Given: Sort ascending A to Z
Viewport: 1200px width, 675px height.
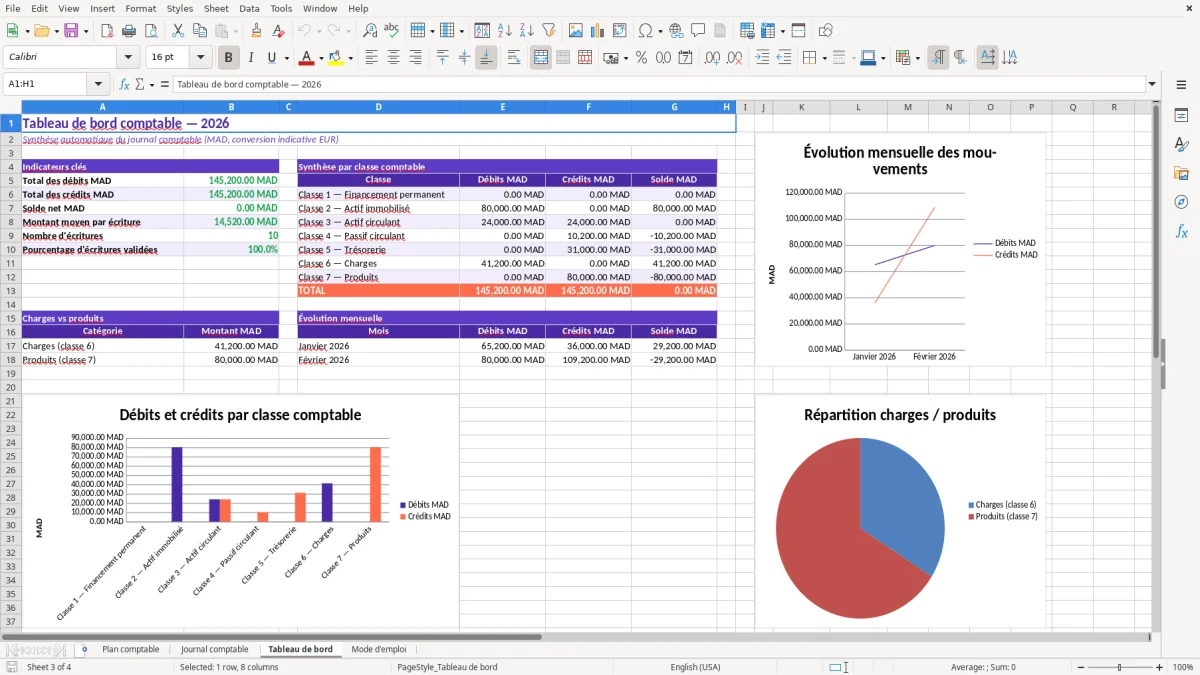Looking at the screenshot, I should pyautogui.click(x=505, y=31).
